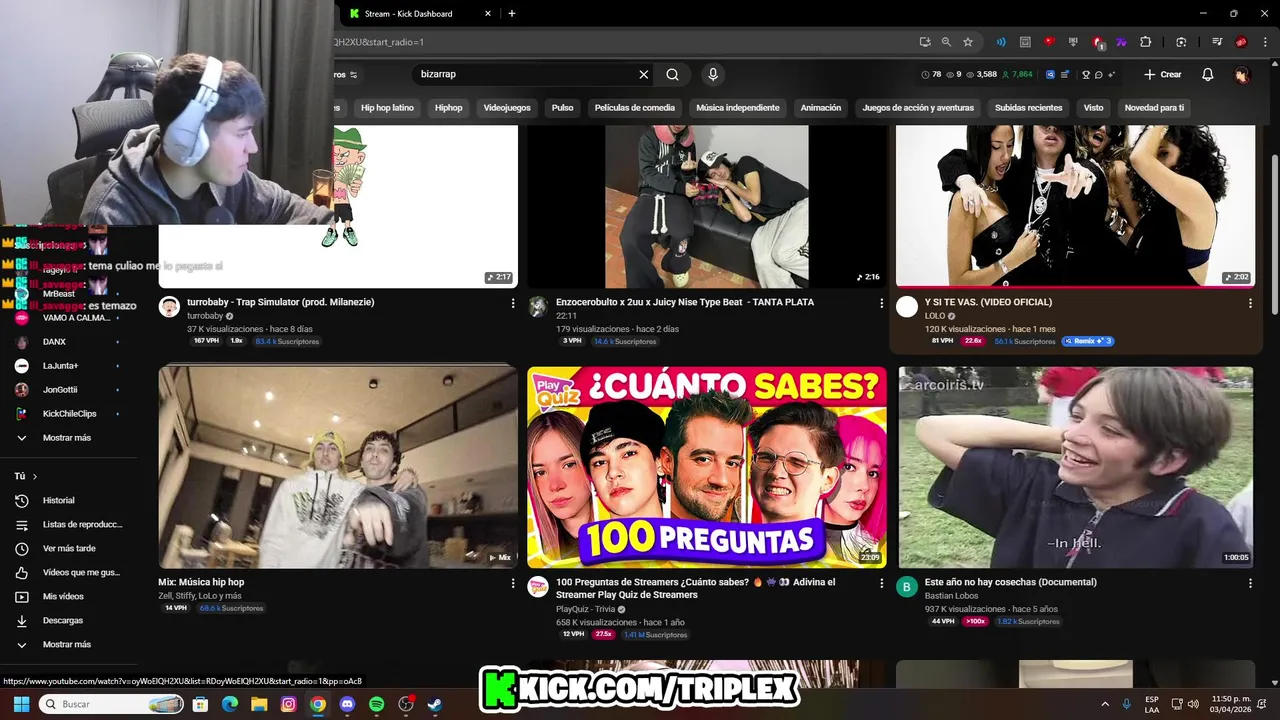Open Steam from the taskbar

pos(435,704)
